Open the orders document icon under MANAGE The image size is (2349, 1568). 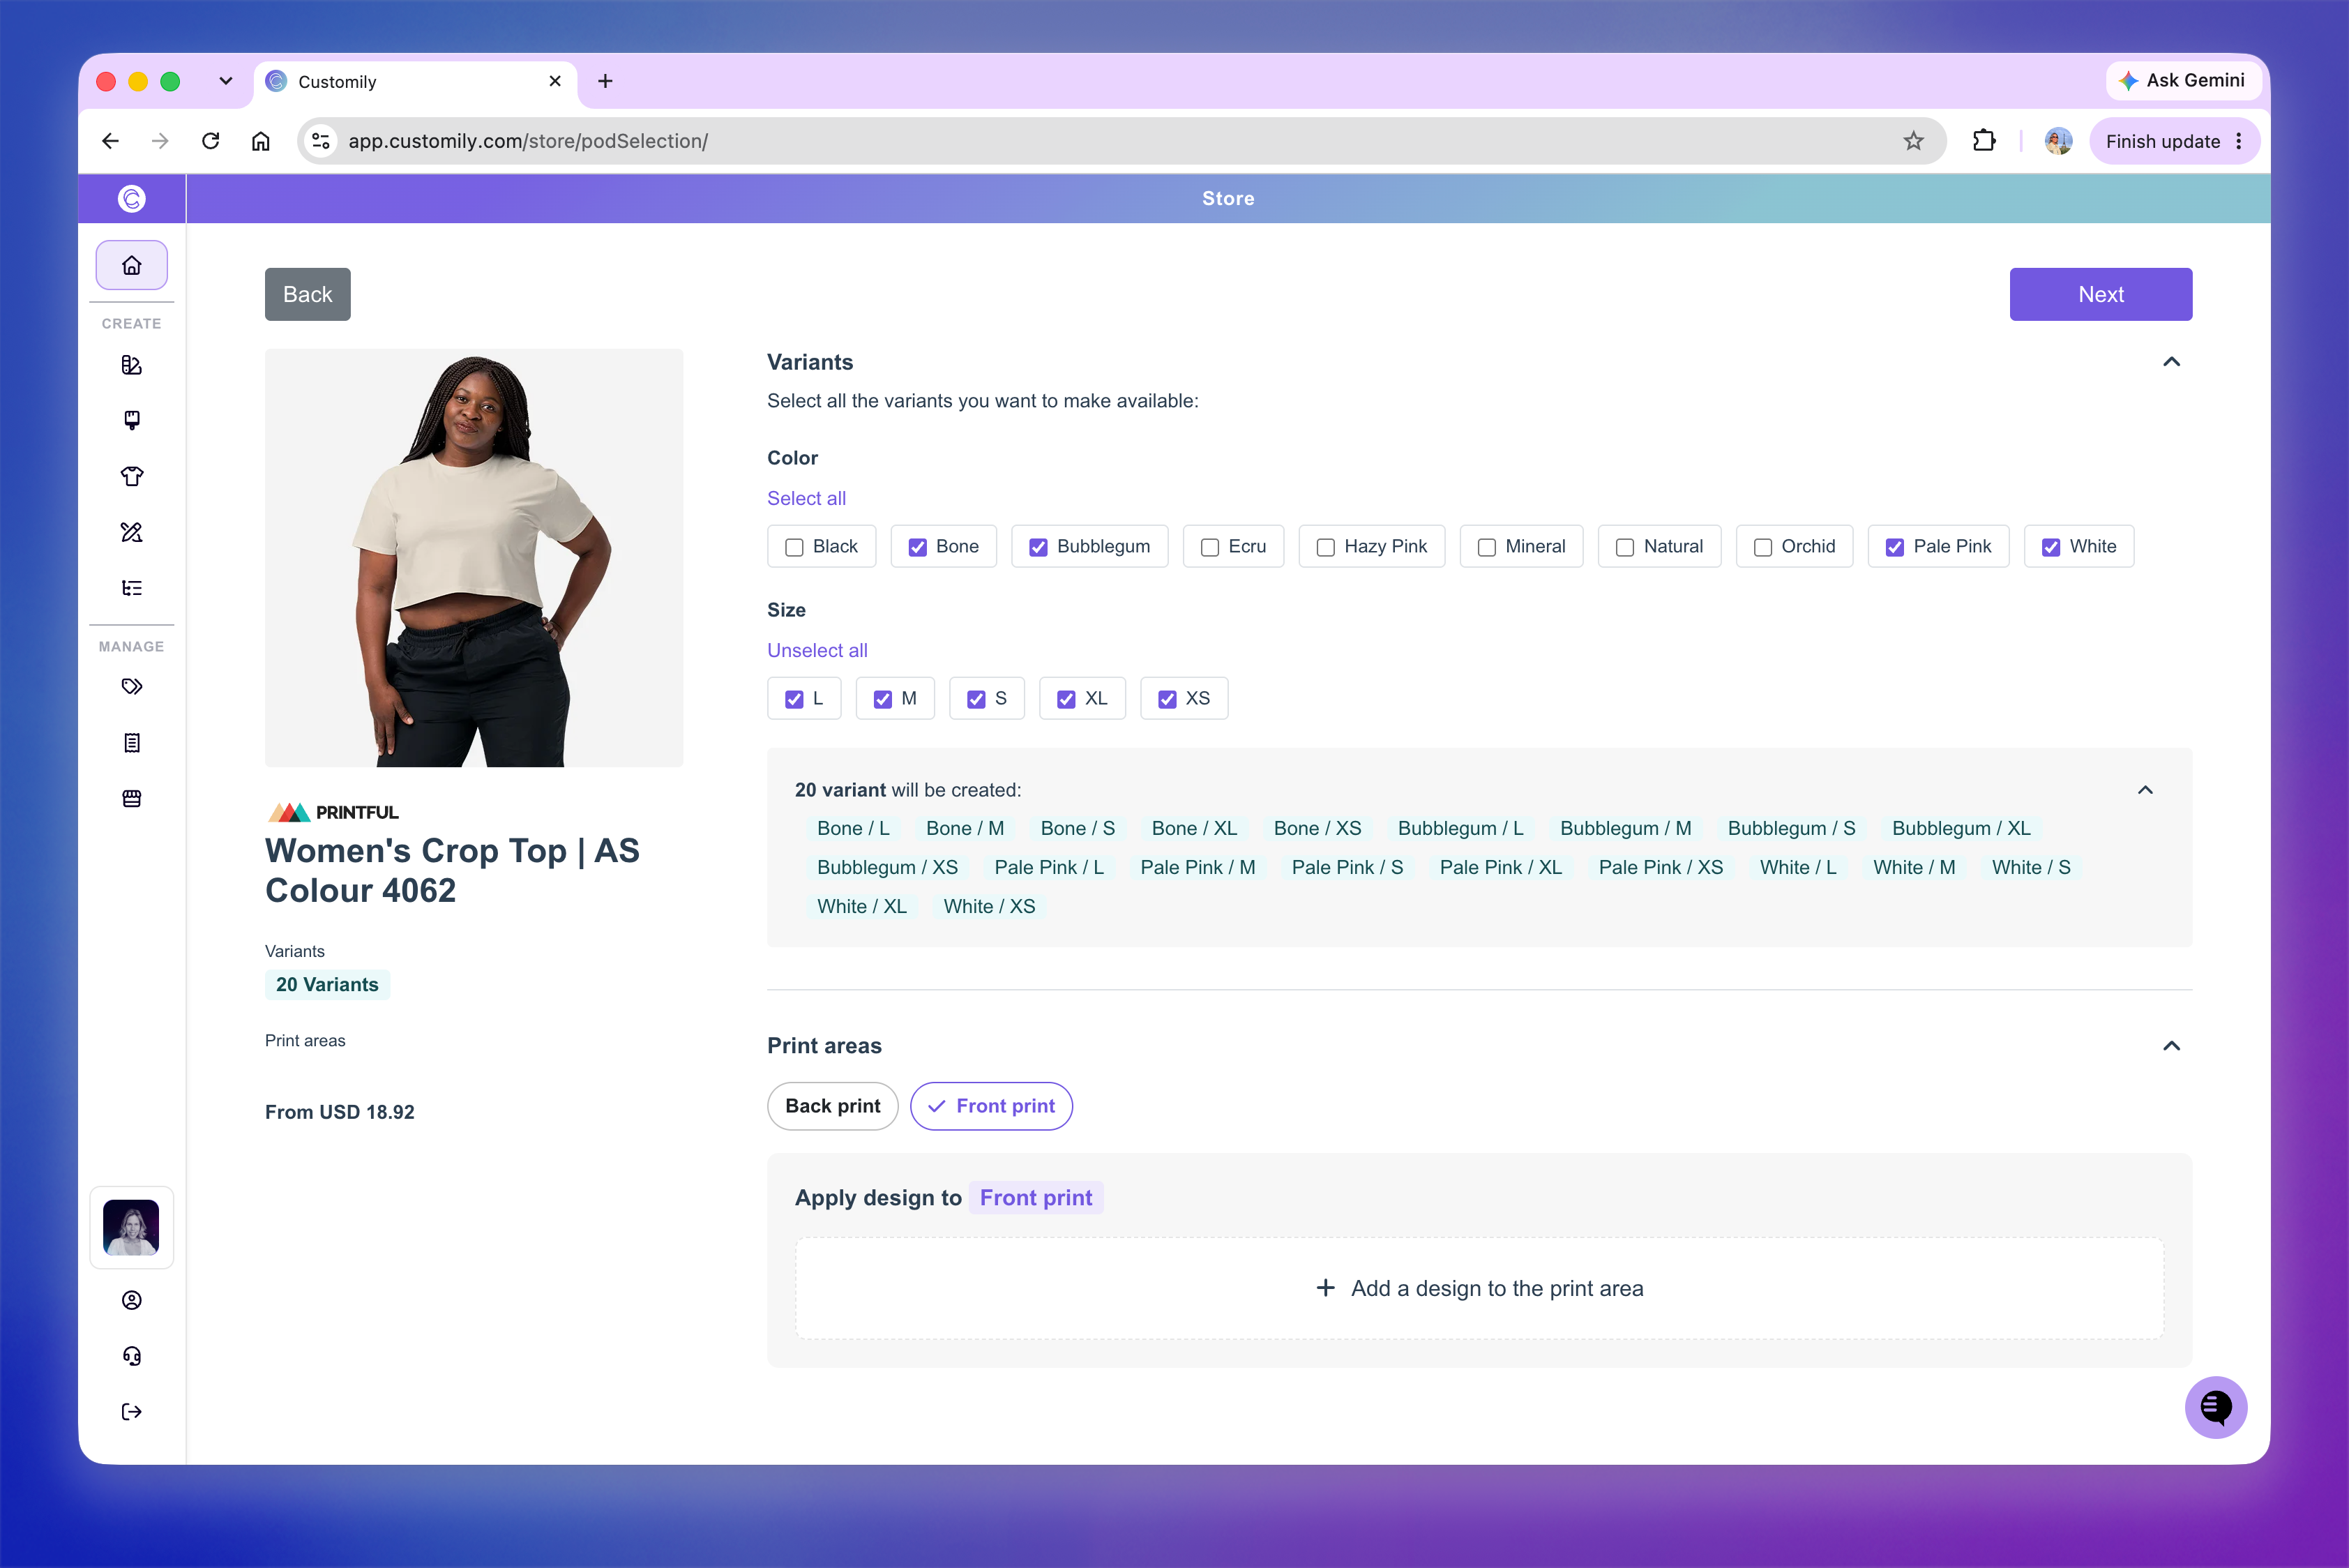(x=131, y=743)
